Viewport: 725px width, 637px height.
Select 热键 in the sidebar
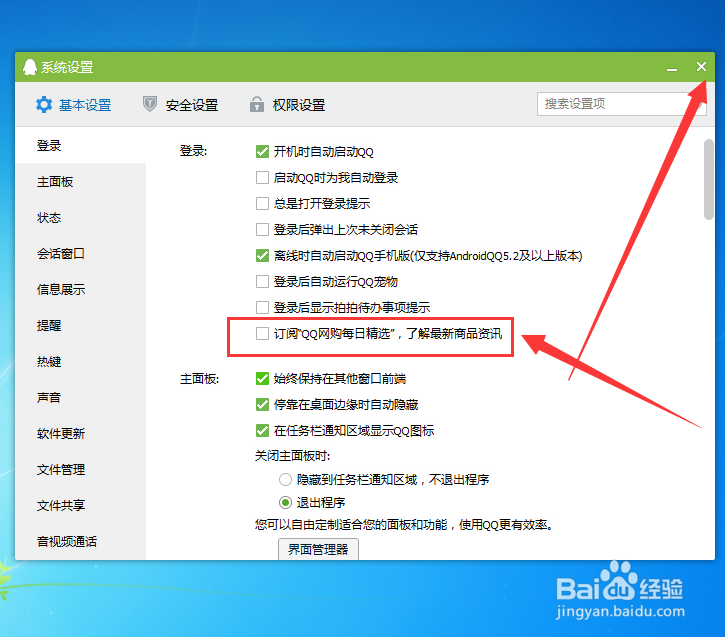[x=80, y=361]
